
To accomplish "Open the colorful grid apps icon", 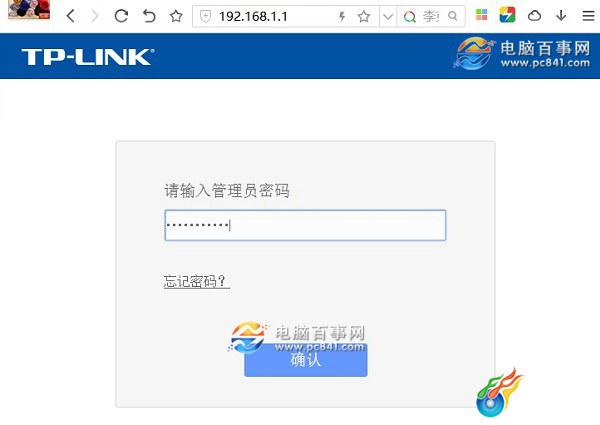I will tap(481, 15).
